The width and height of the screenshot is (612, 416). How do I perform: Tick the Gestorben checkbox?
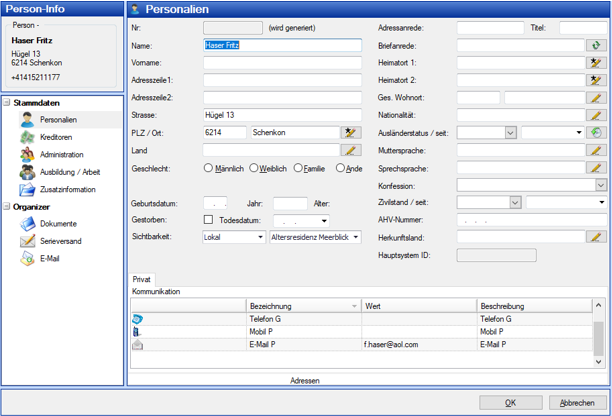pyautogui.click(x=208, y=220)
